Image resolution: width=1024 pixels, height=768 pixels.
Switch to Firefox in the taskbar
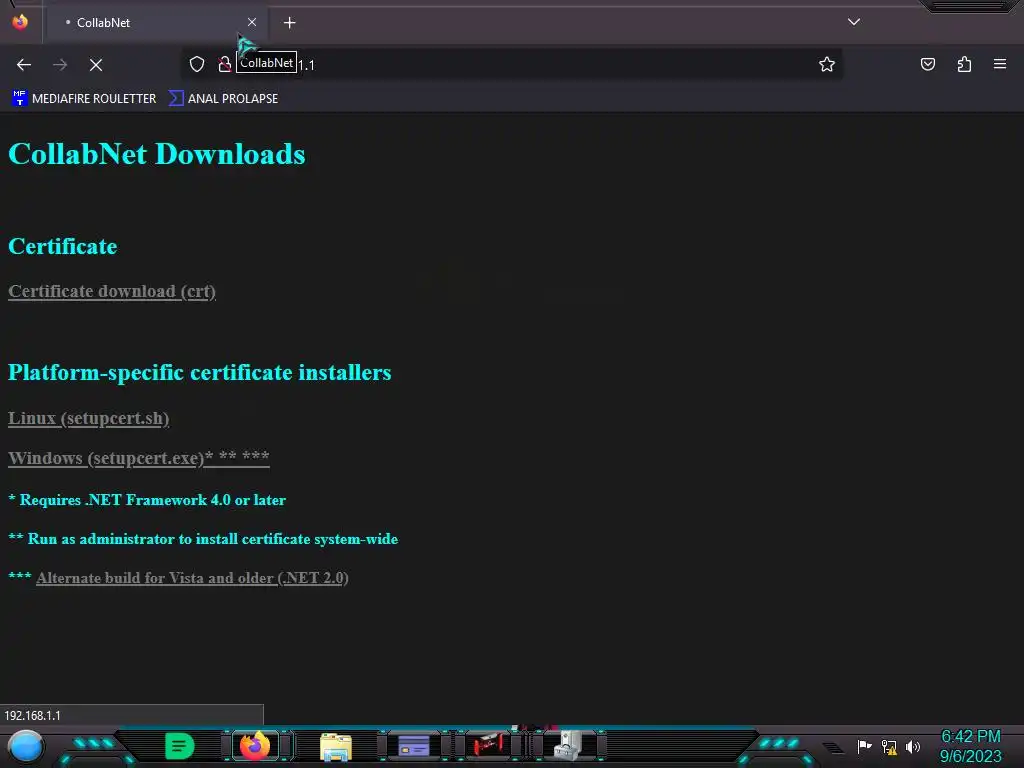click(255, 746)
